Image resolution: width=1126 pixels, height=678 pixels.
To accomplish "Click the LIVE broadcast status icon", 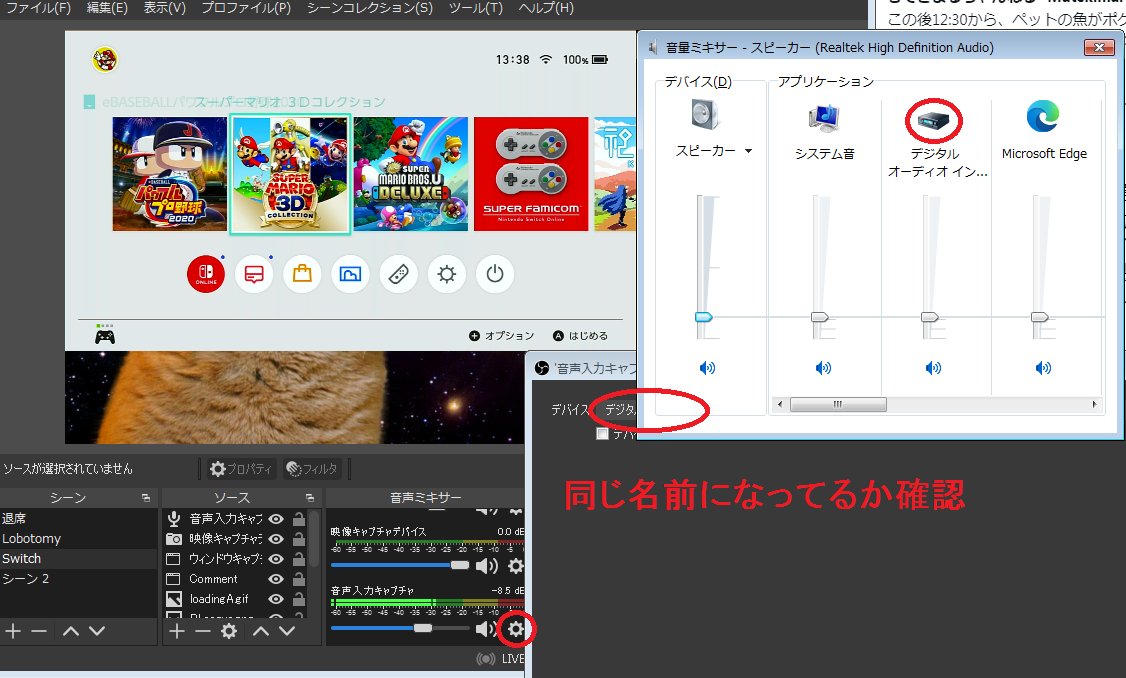I will (486, 659).
